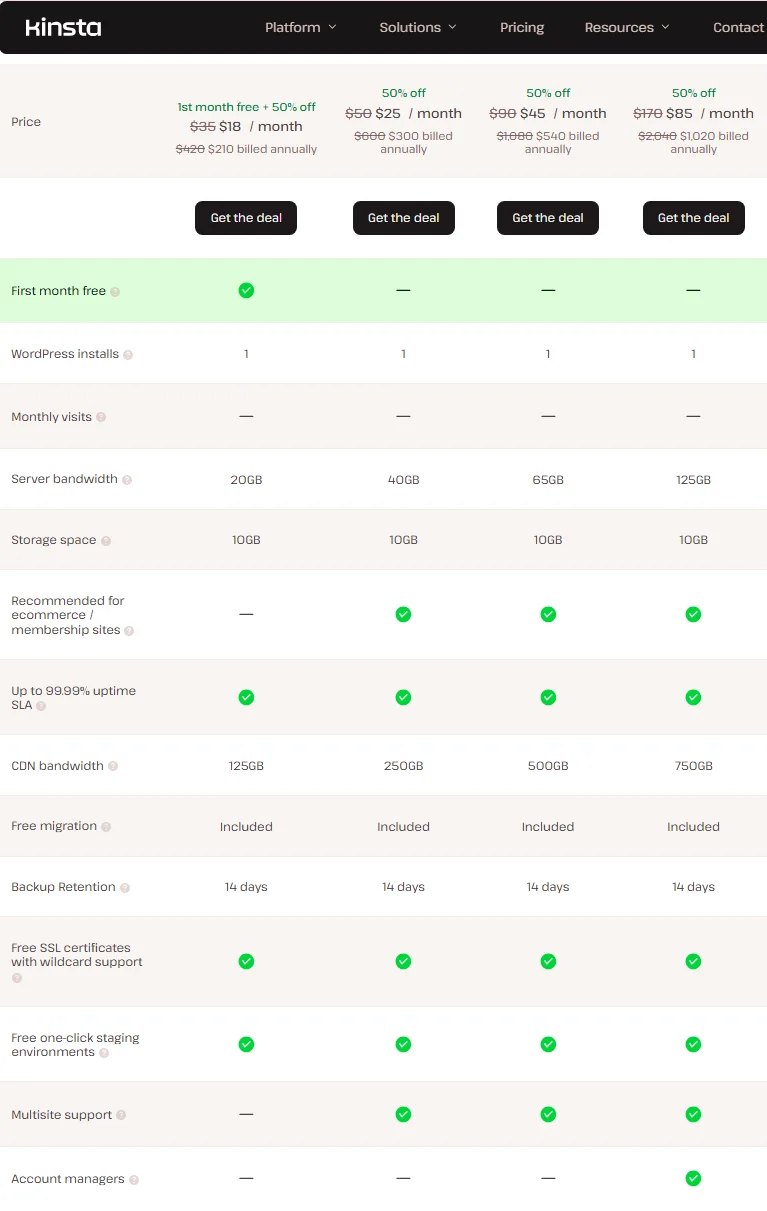The height and width of the screenshot is (1211, 767).
Task: Show help tooltip for Server bandwidth
Action: pyautogui.click(x=127, y=480)
